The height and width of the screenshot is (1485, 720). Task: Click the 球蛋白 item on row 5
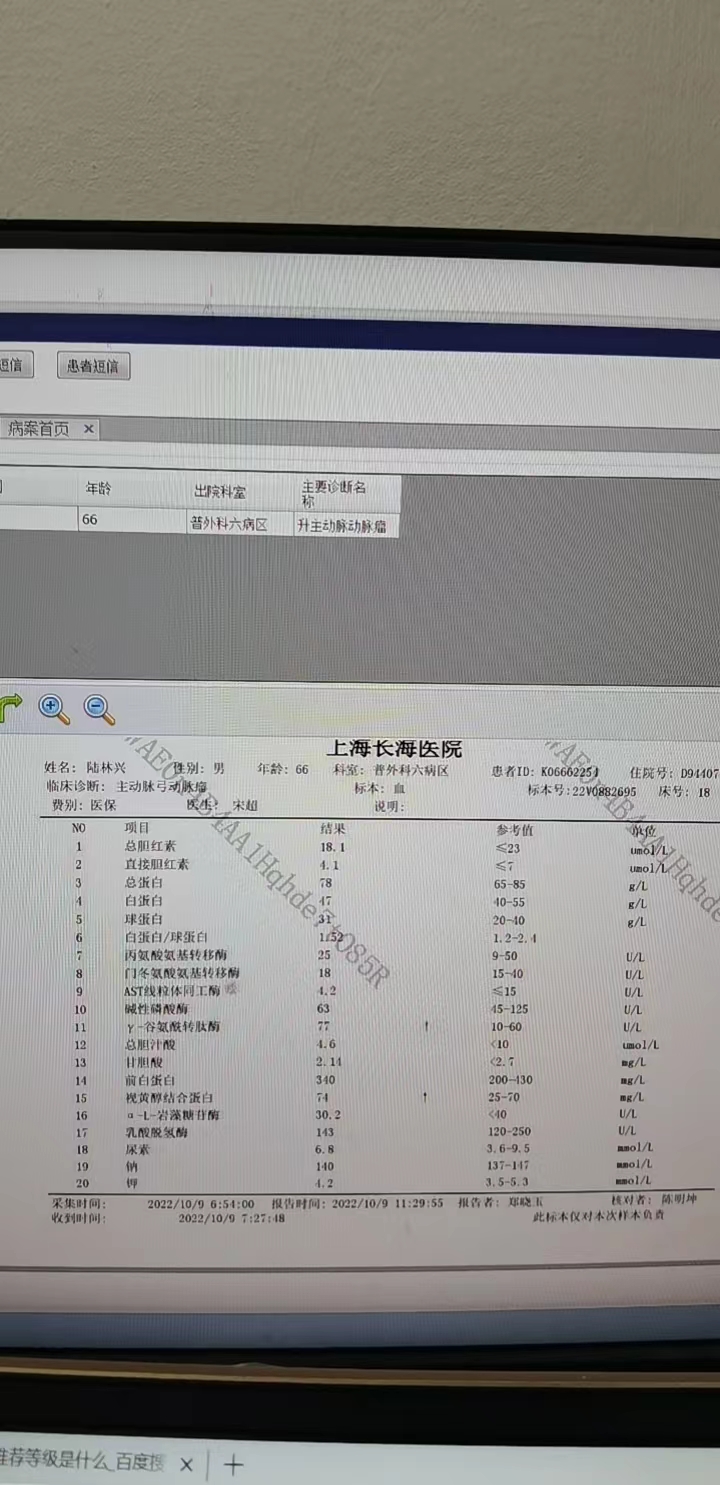pos(143,919)
